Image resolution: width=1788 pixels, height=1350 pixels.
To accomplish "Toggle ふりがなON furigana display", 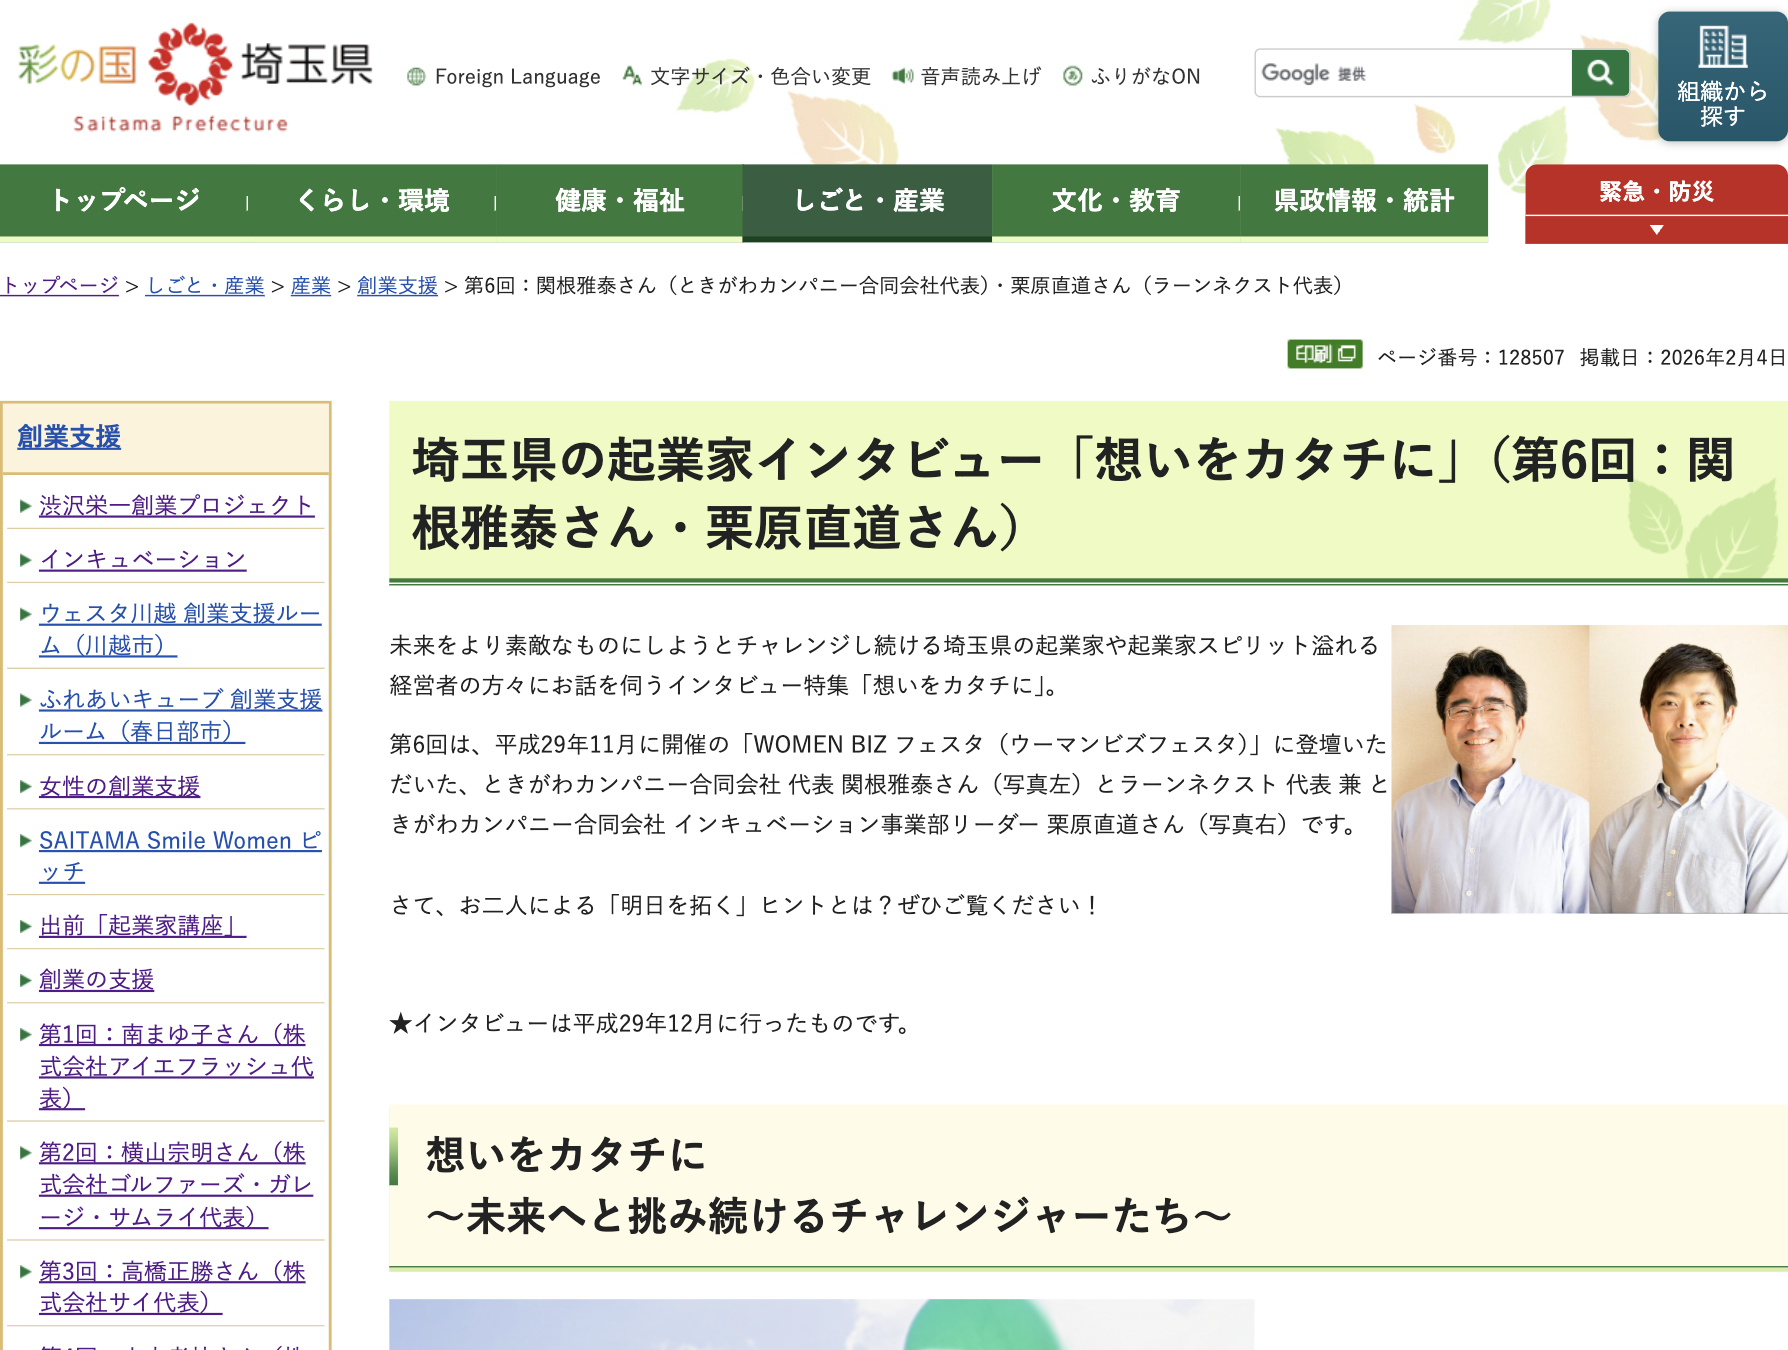I will 1131,76.
